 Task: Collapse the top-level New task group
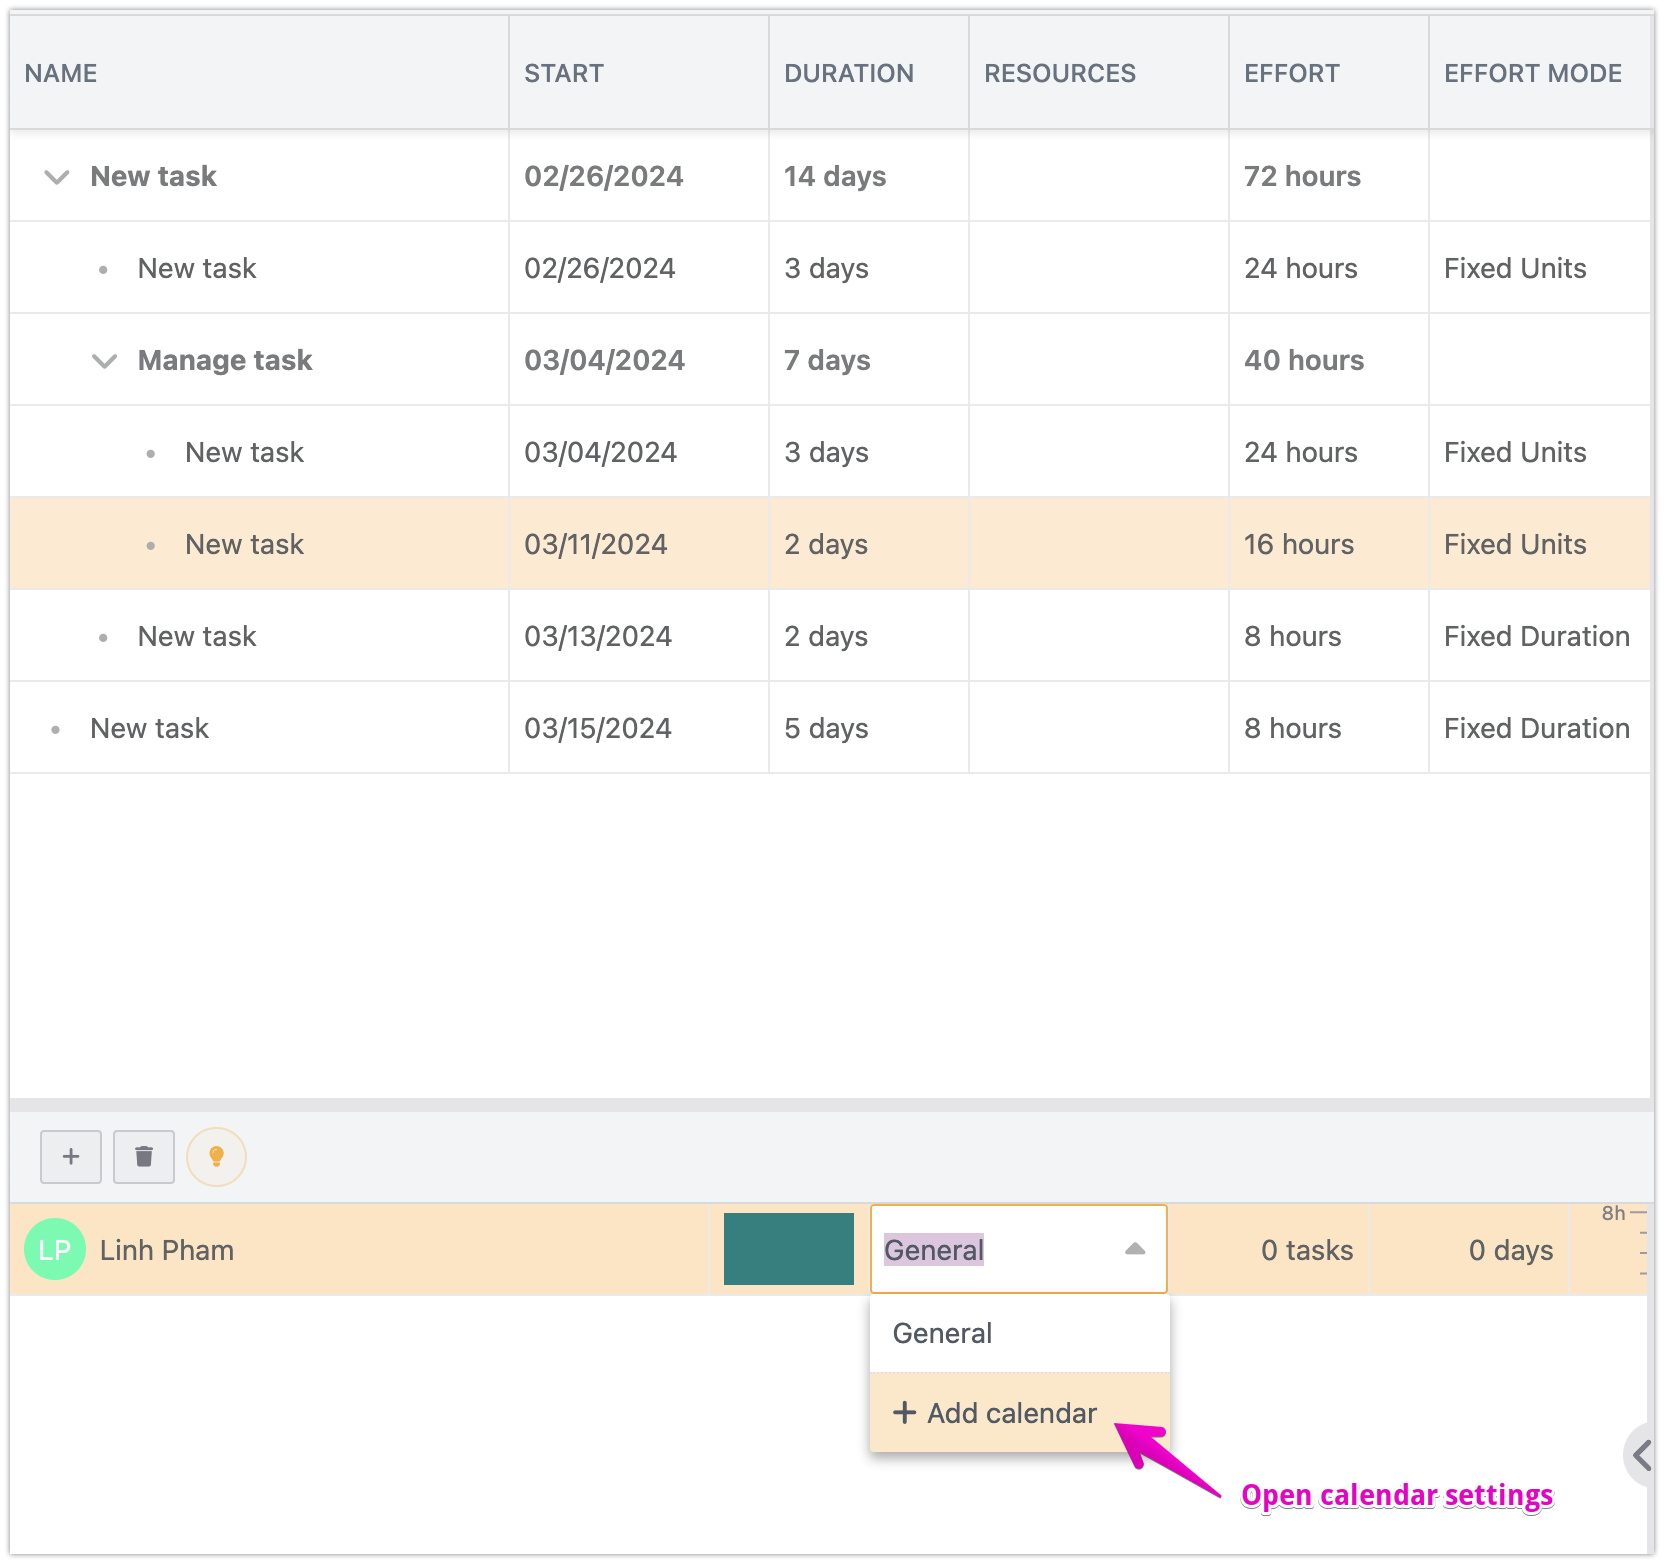57,177
